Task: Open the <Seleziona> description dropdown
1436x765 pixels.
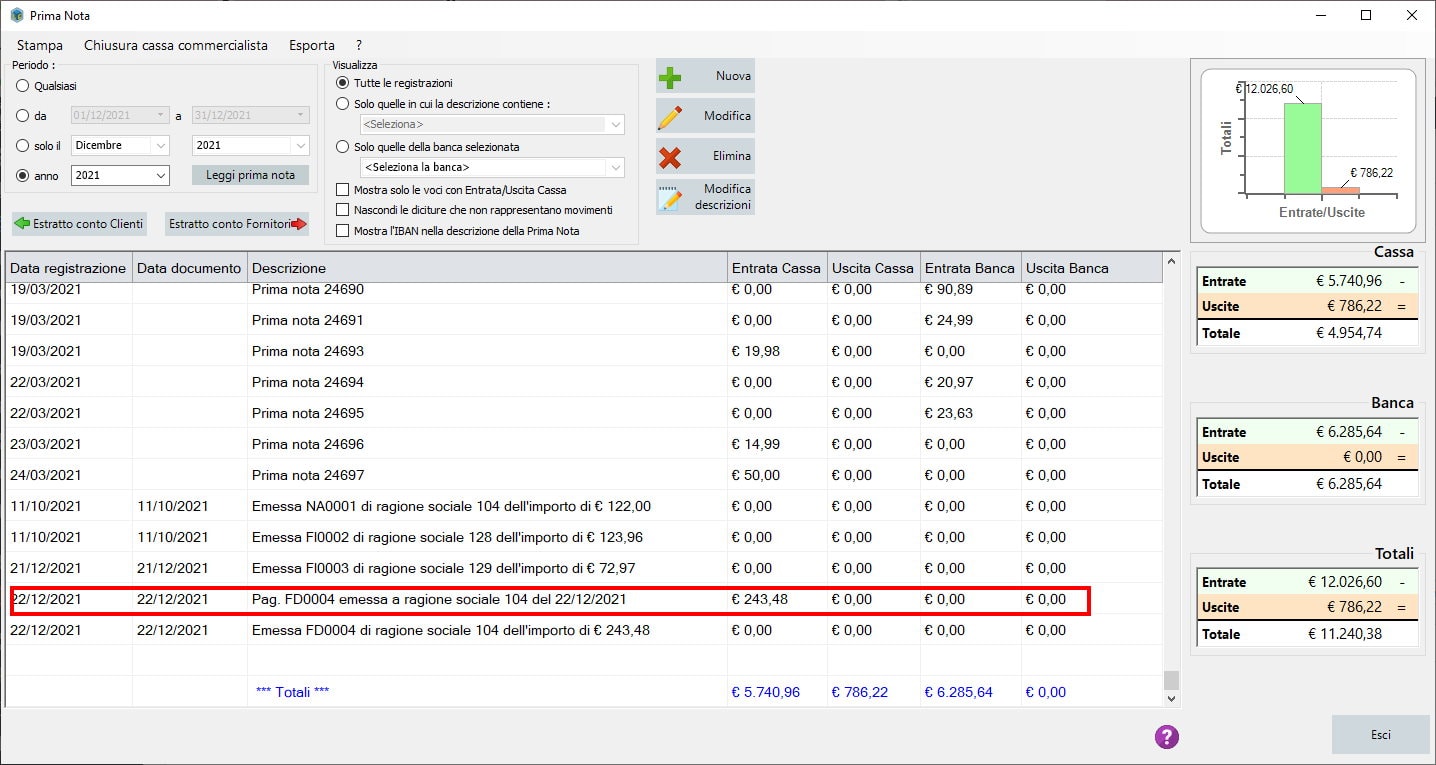Action: pos(615,124)
